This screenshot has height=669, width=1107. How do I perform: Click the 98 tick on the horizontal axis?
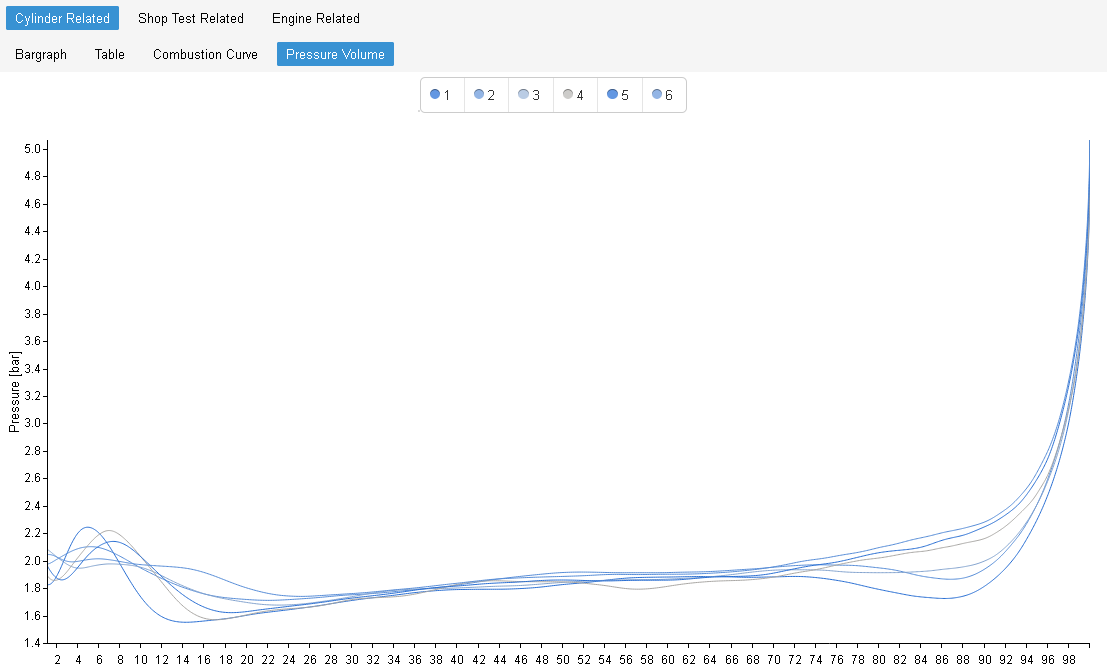[x=1069, y=660]
